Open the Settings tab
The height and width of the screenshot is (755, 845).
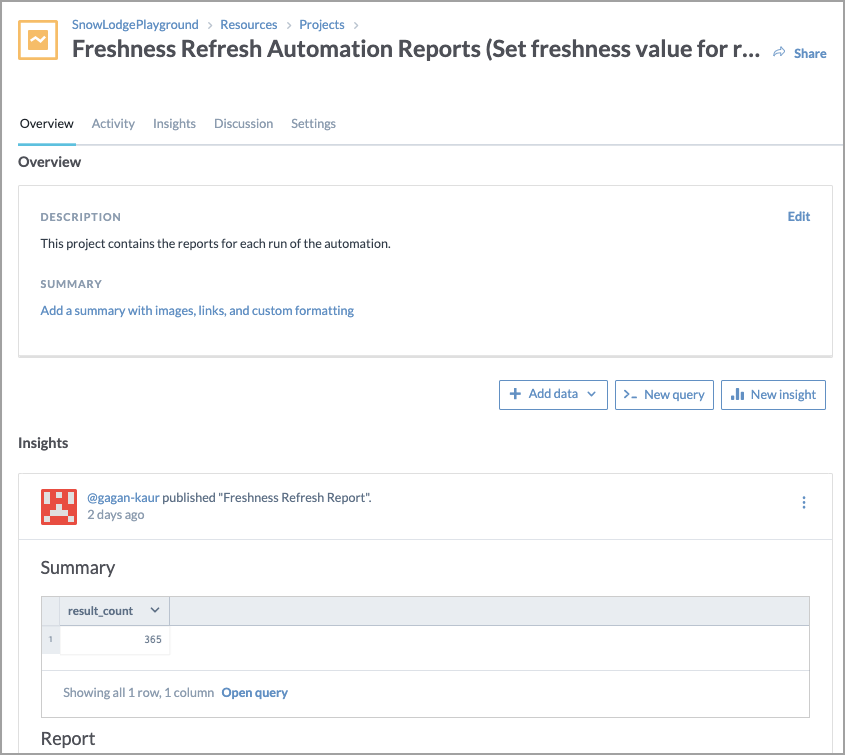coord(312,123)
